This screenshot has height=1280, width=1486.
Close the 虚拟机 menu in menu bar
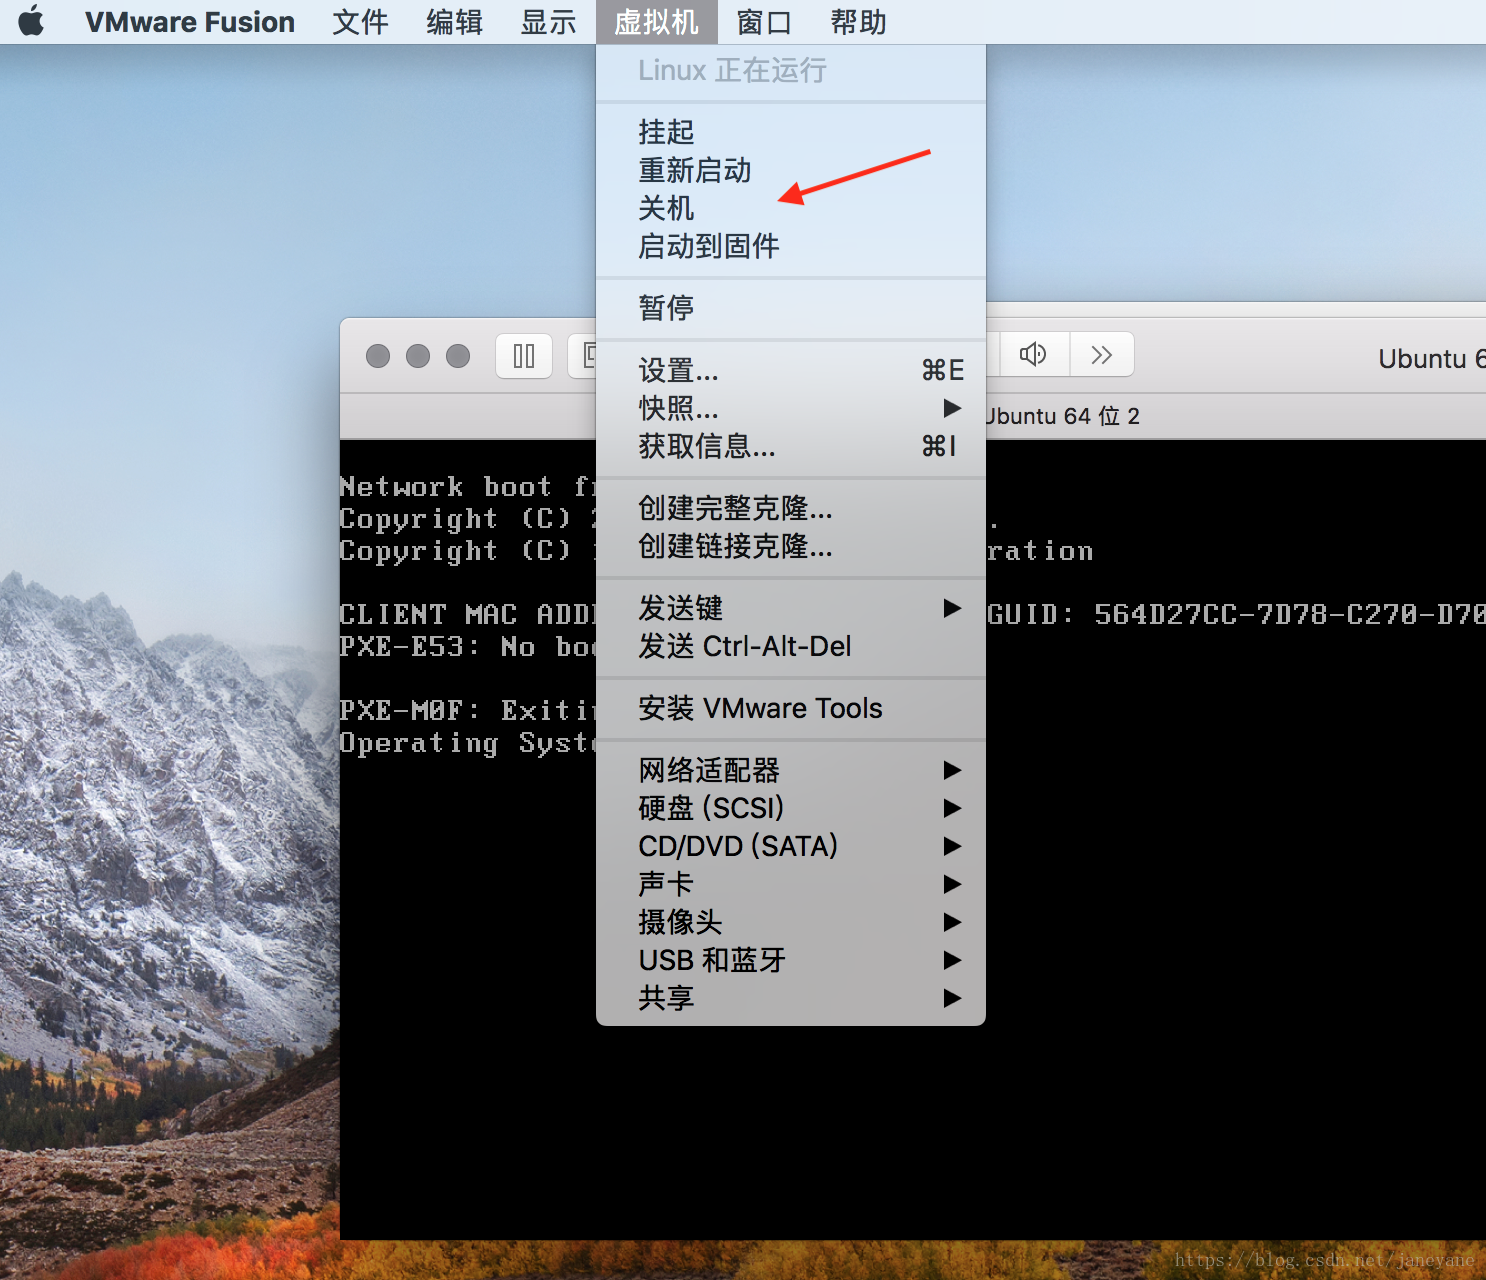[656, 22]
